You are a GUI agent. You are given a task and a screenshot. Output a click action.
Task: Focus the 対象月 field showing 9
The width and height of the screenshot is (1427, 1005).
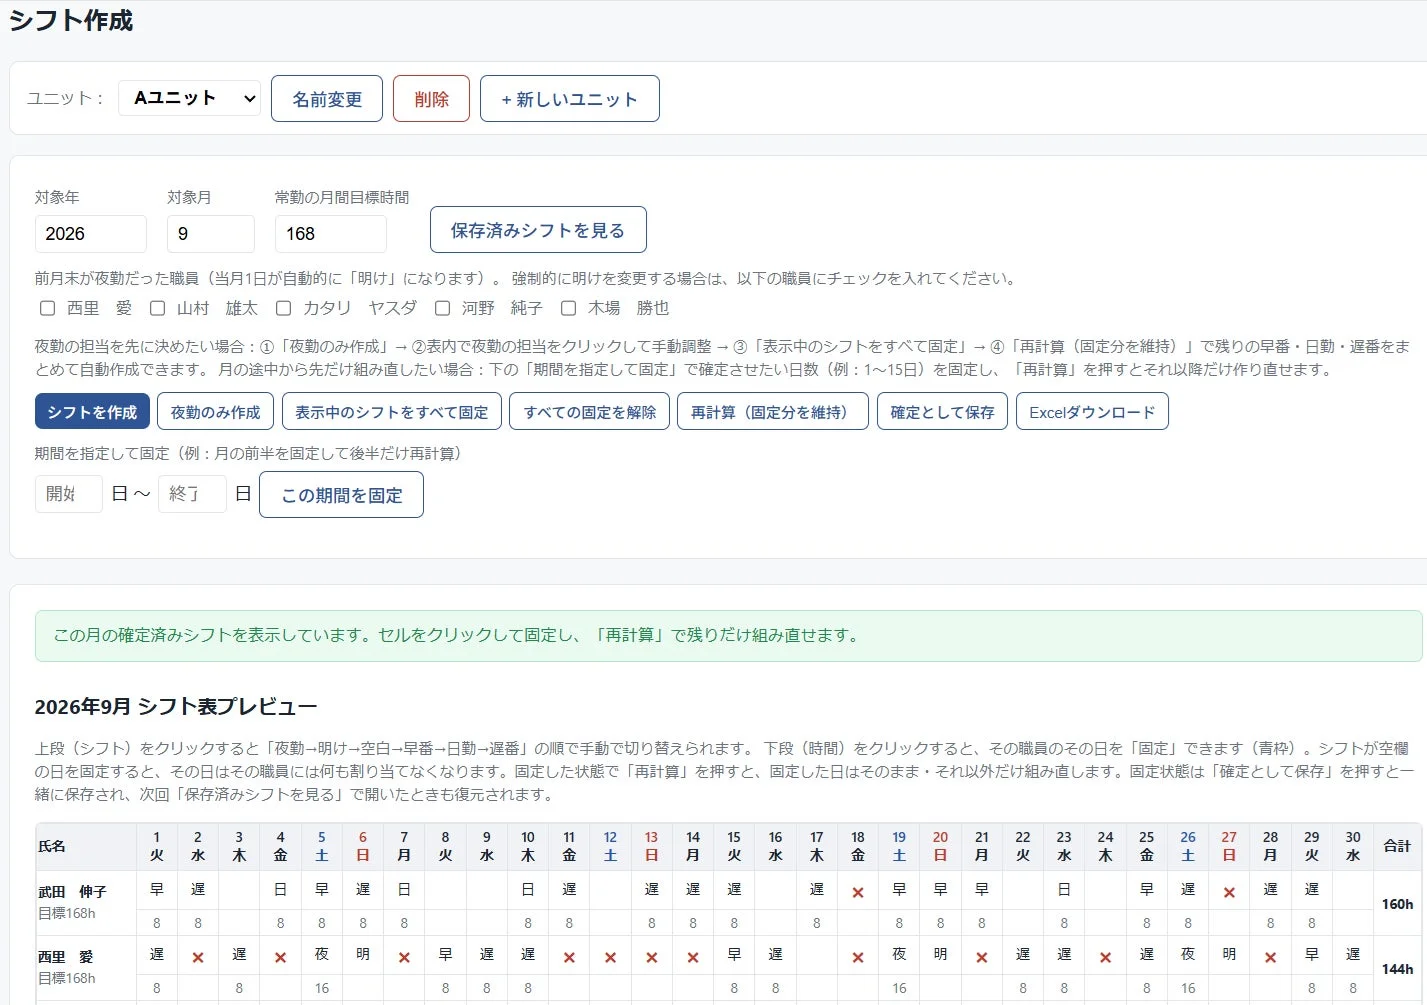pyautogui.click(x=211, y=234)
